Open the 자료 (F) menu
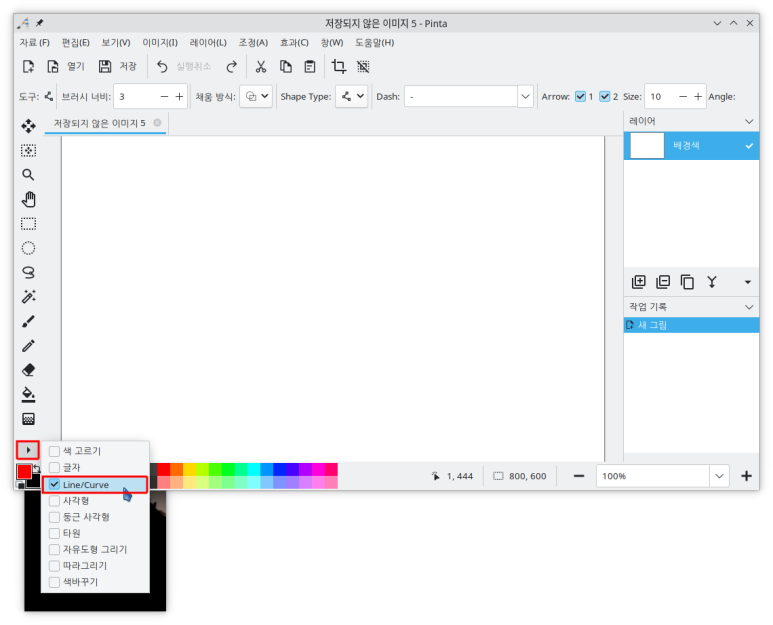773x625 pixels. pos(35,43)
